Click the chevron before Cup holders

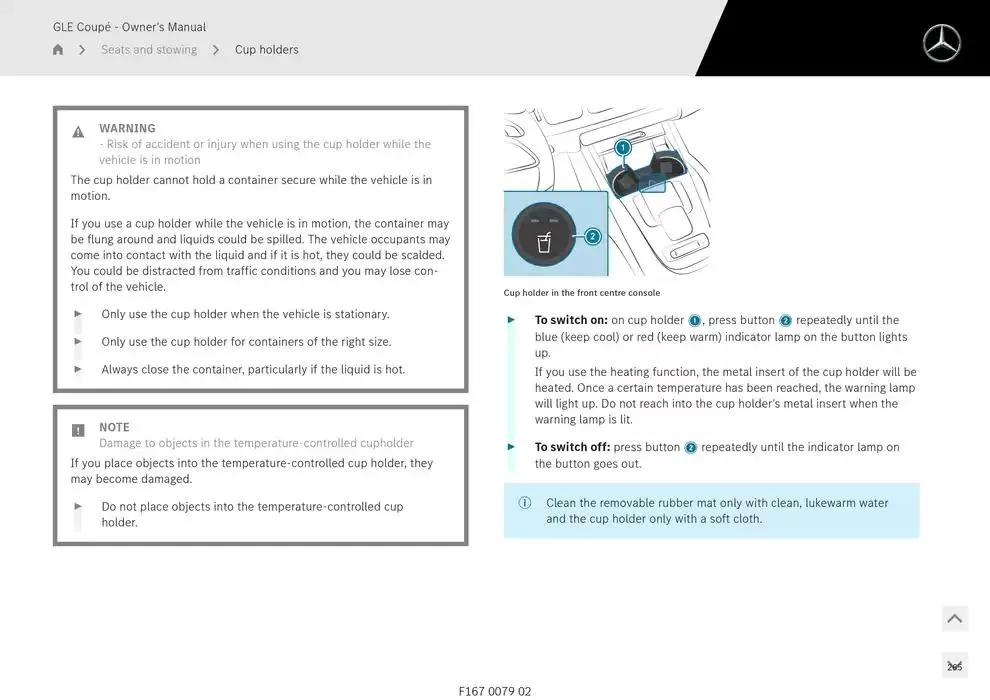point(215,50)
